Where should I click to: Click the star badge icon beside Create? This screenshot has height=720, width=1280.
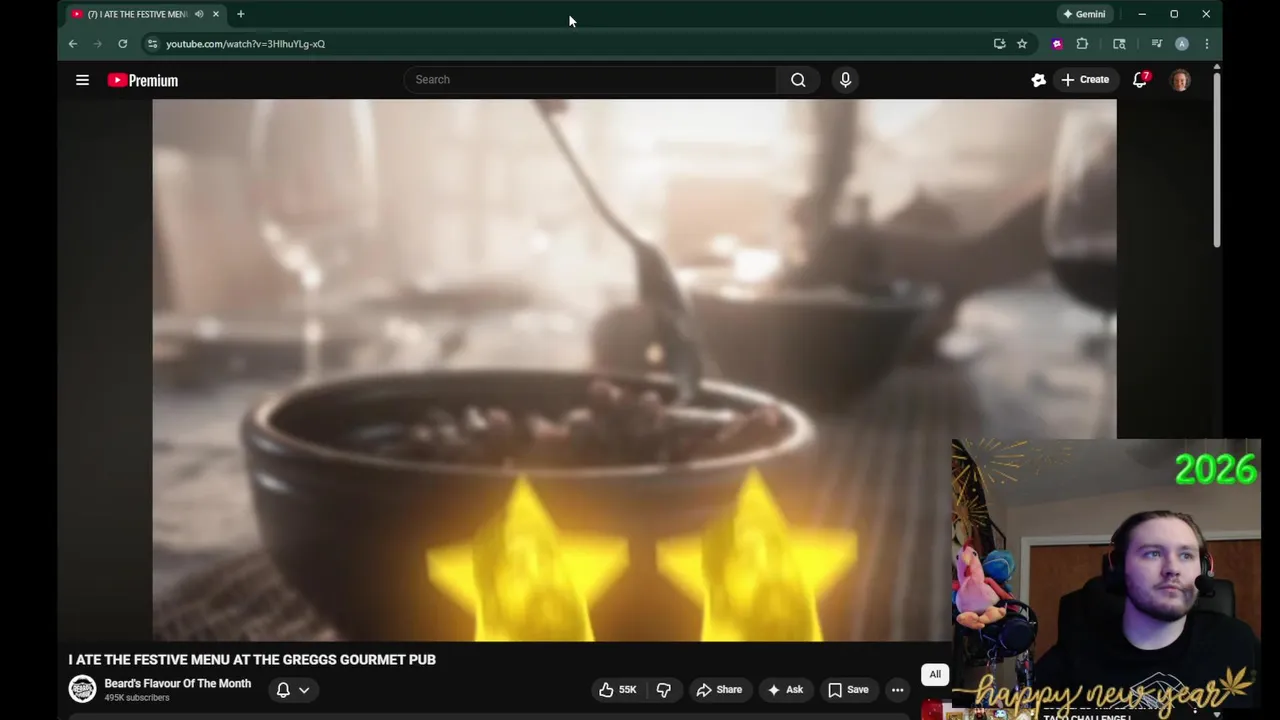[x=1038, y=80]
